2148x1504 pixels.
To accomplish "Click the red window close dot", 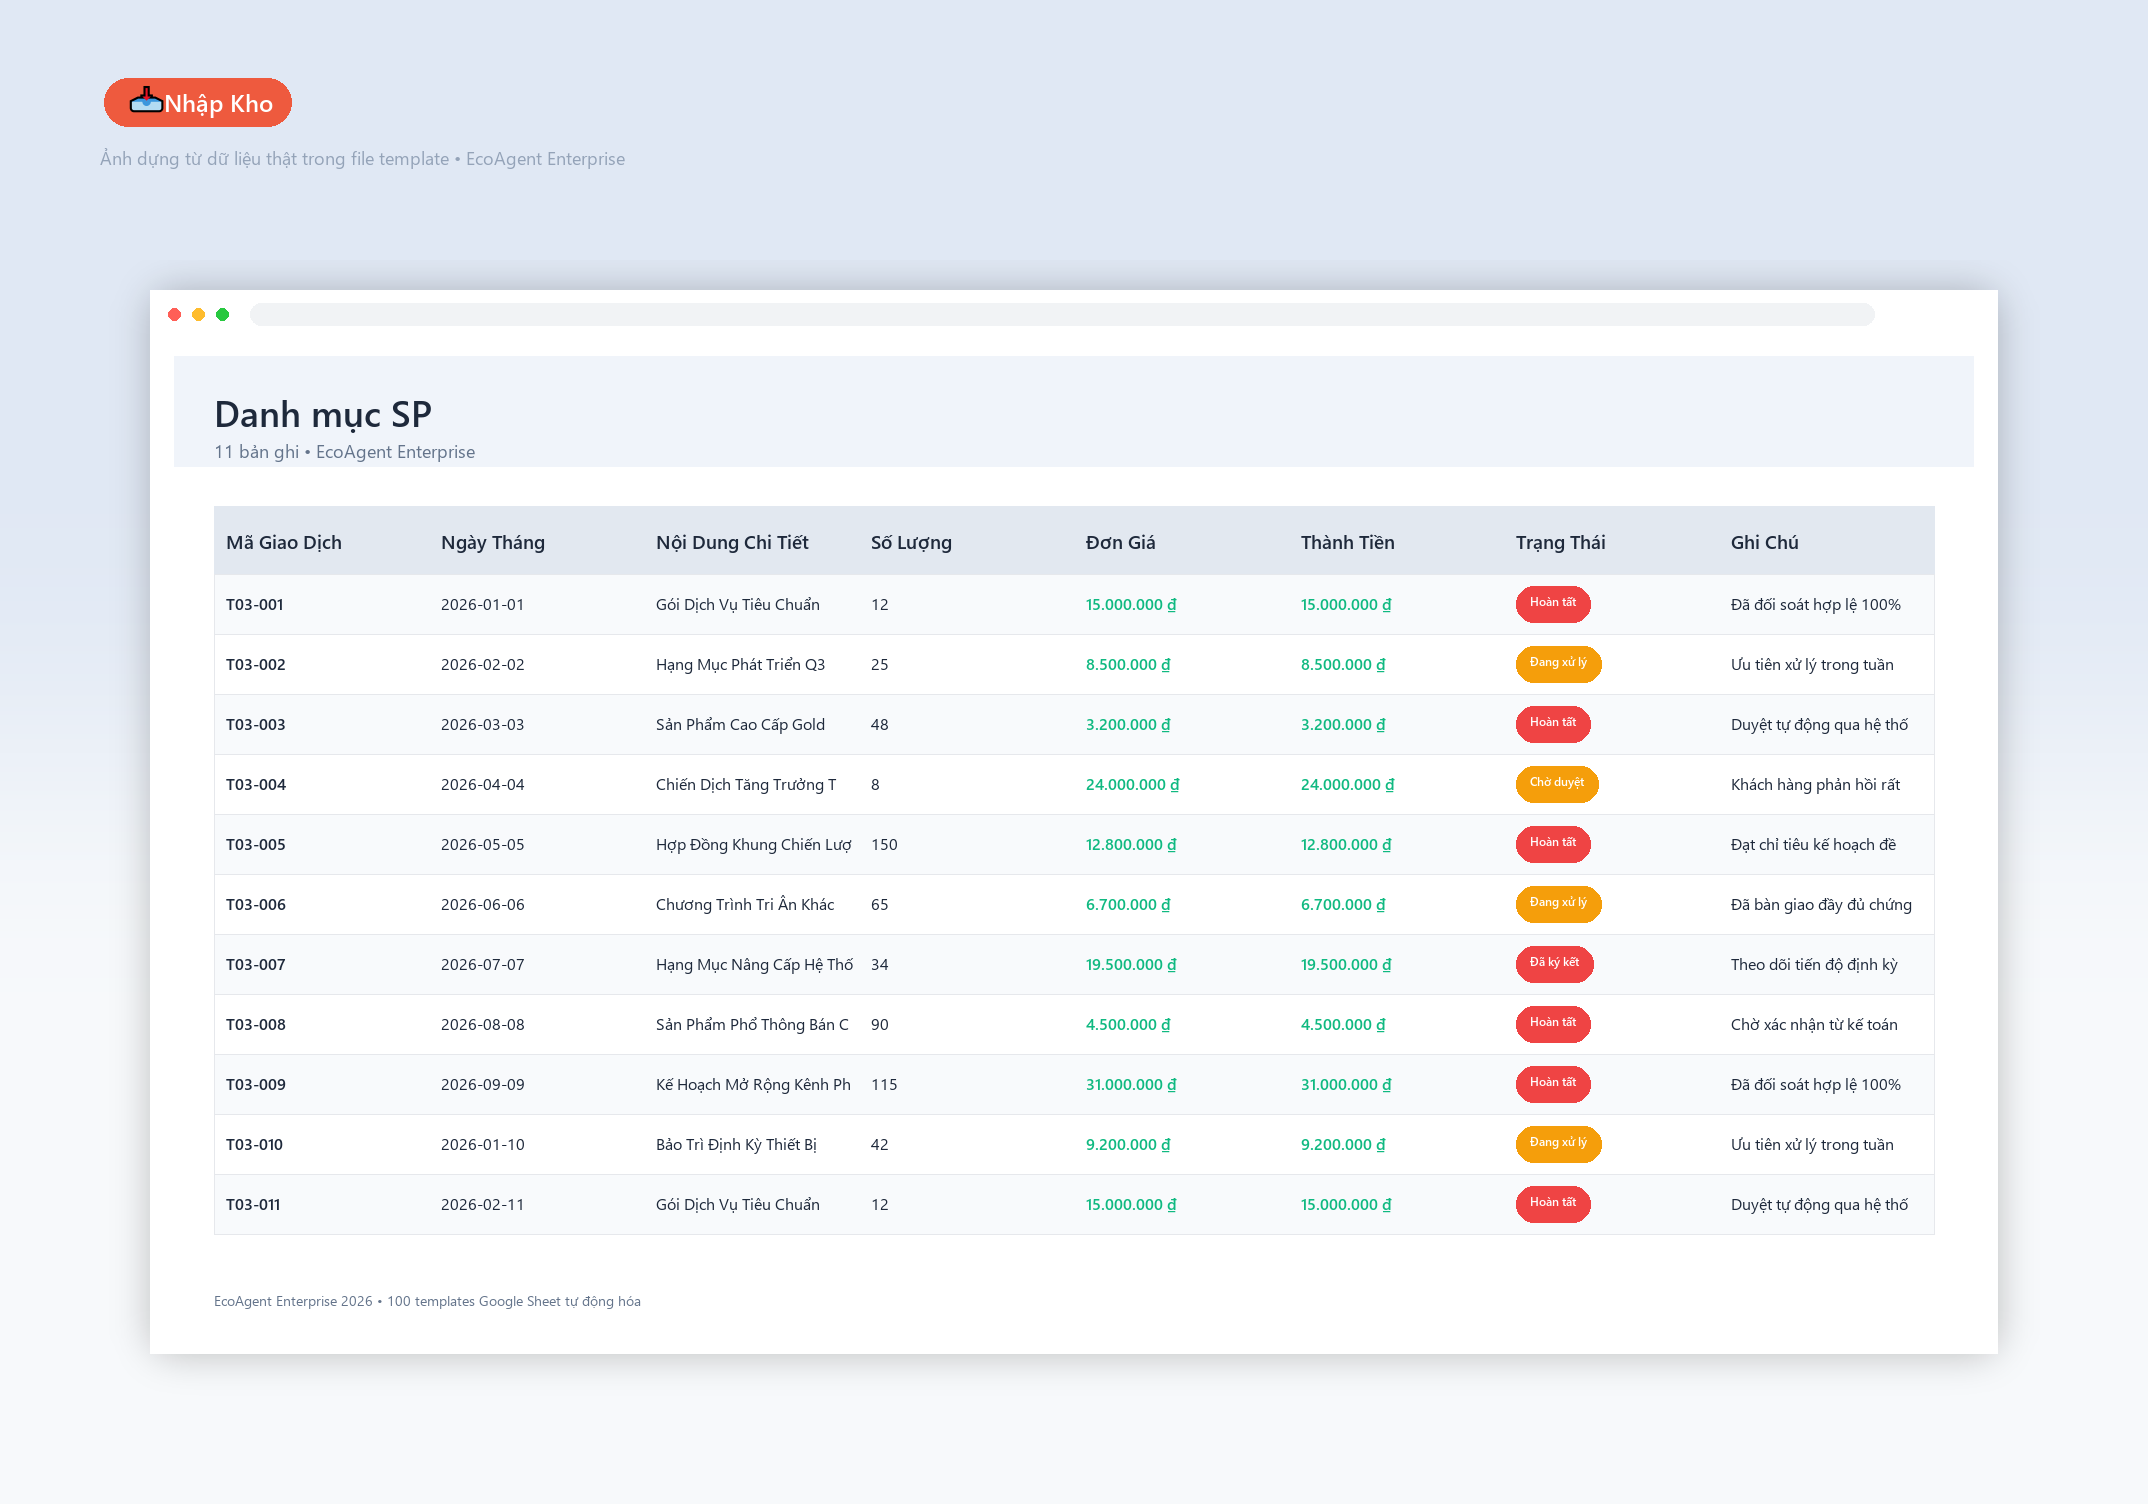I will click(x=175, y=315).
